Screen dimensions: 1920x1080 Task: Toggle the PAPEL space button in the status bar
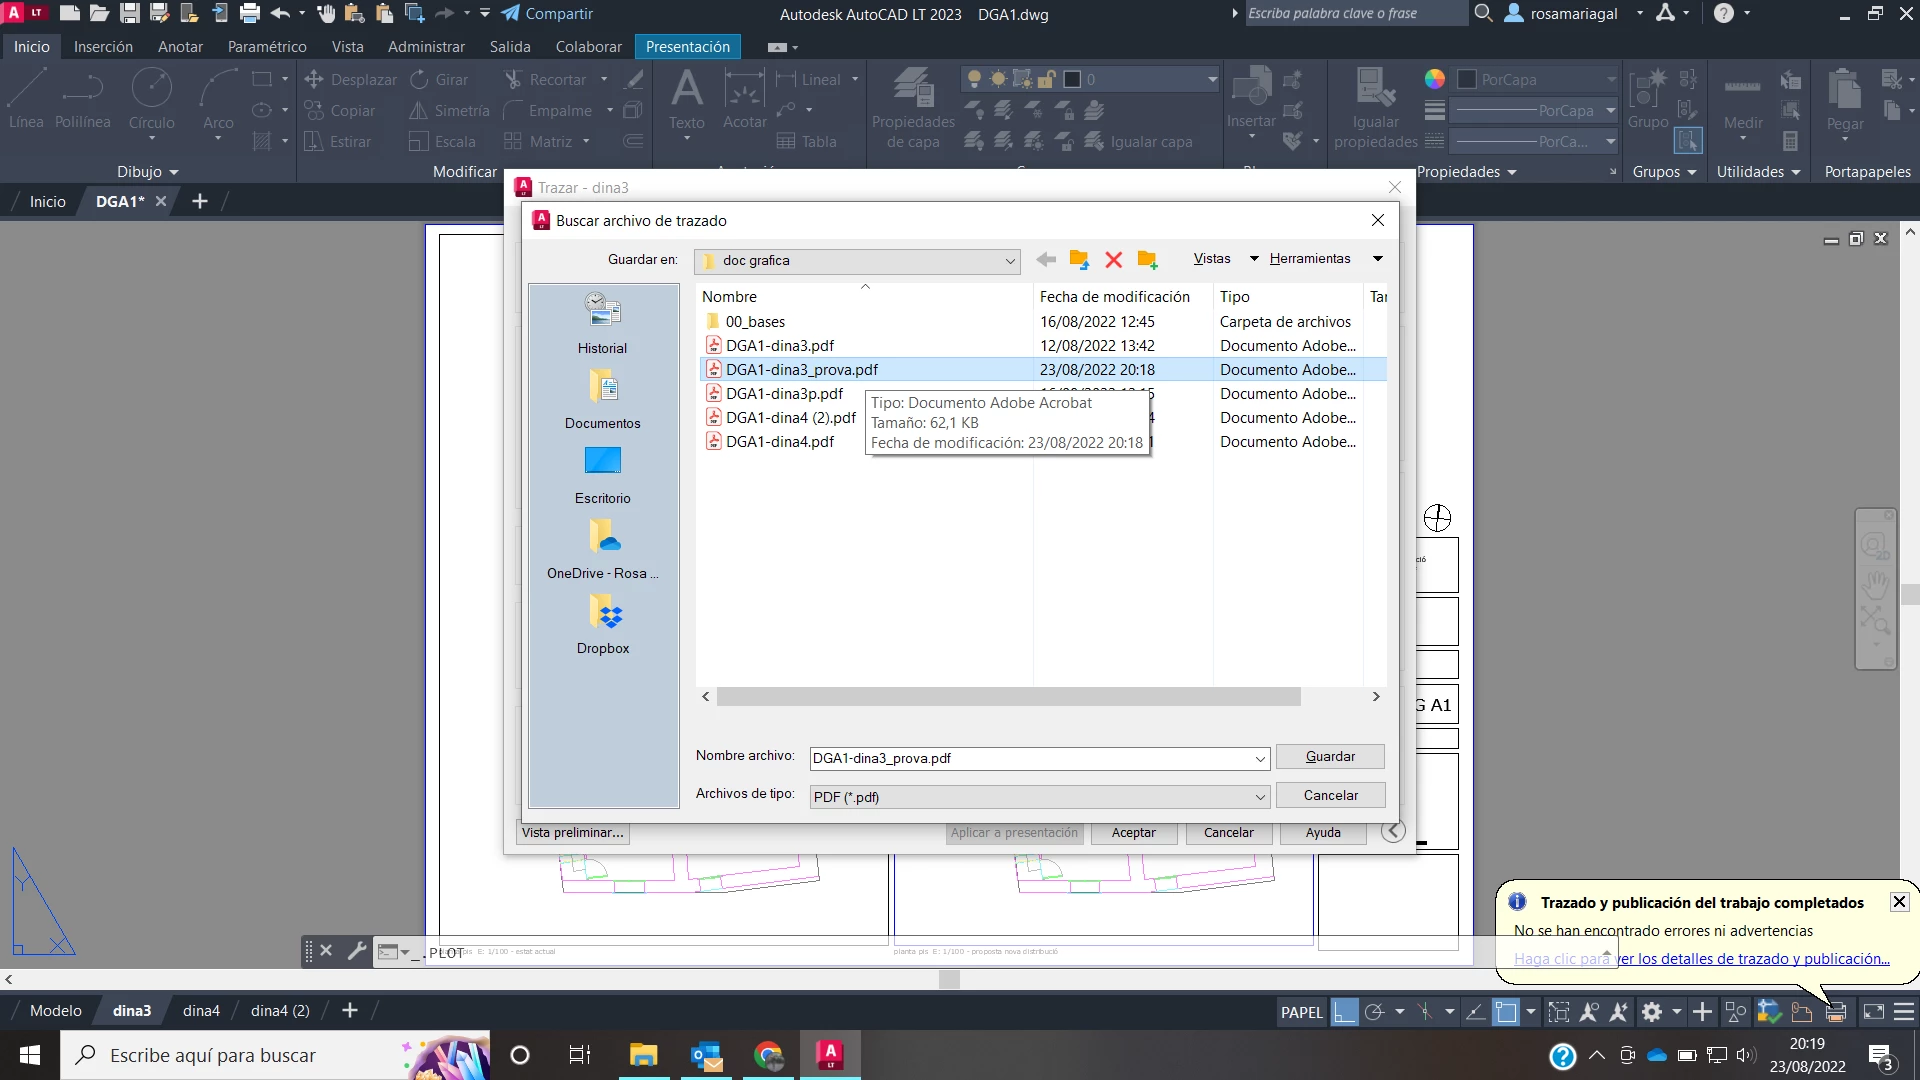(x=1301, y=1012)
